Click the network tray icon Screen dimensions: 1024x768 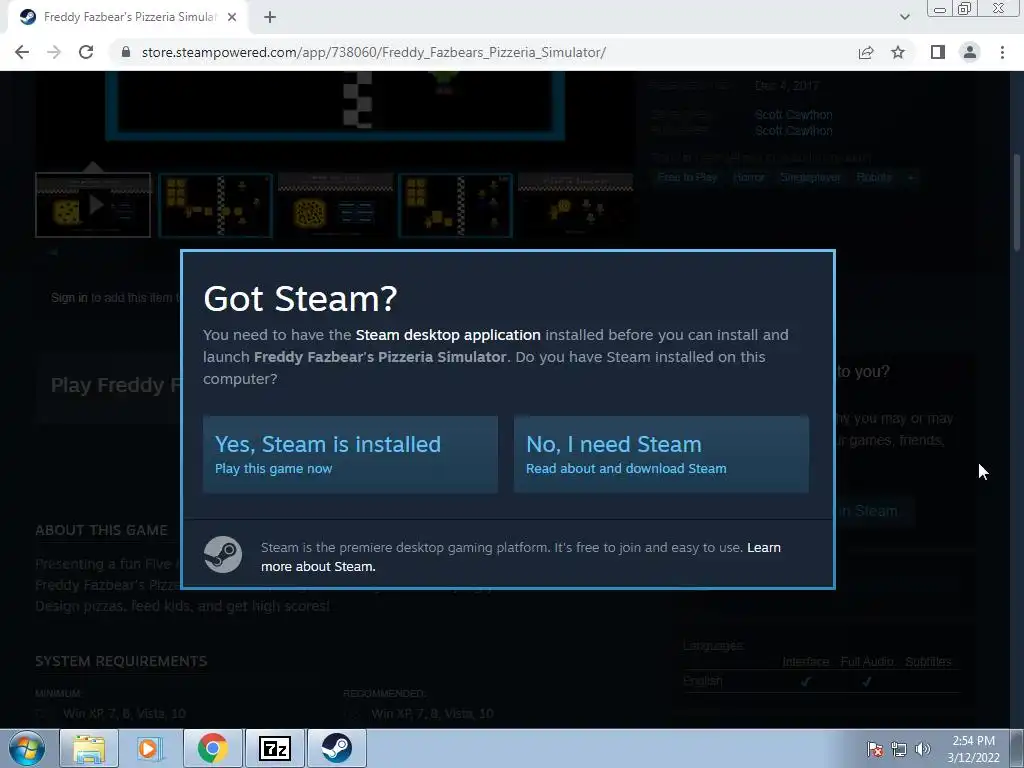coord(899,749)
